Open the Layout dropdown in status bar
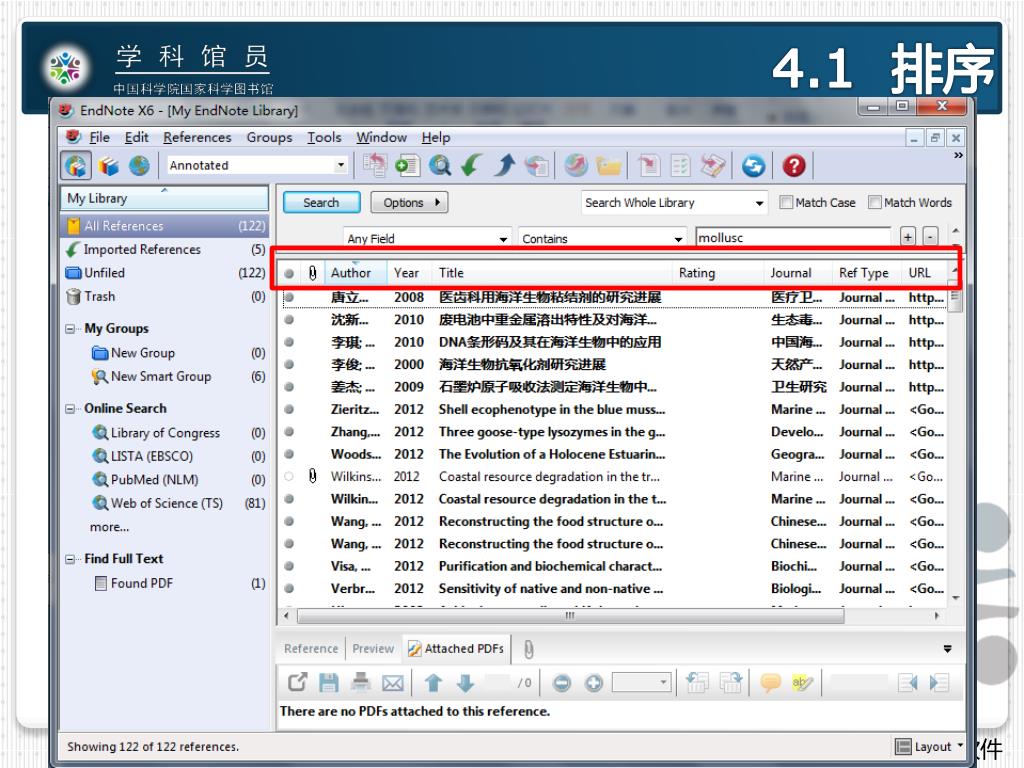 (x=929, y=746)
